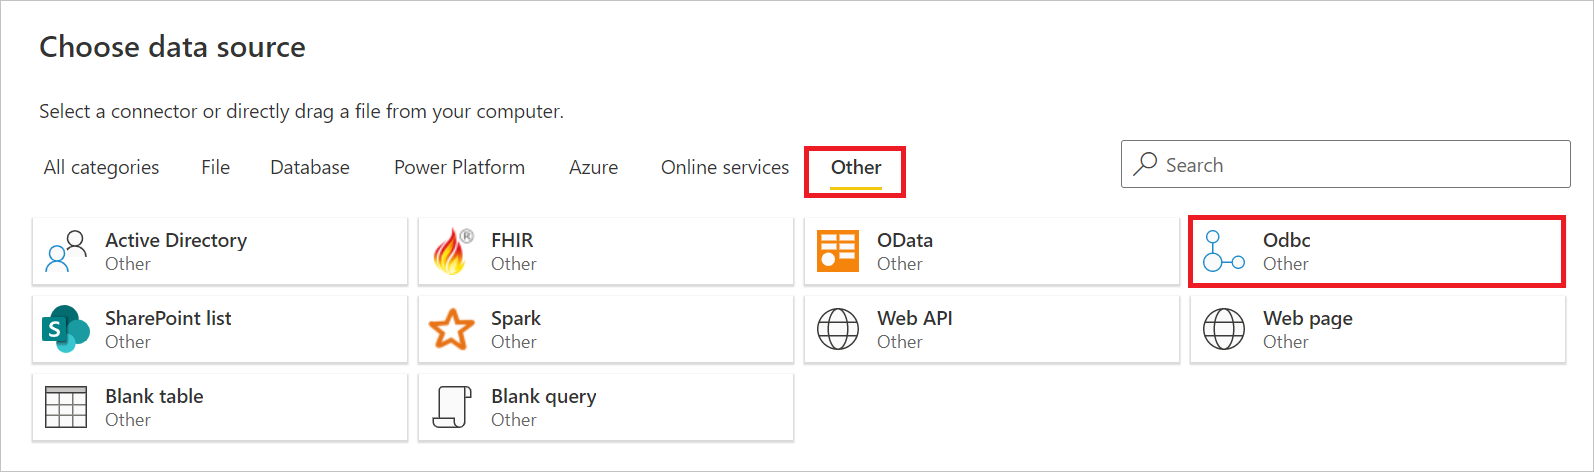
Task: Click the Active Directory people icon
Action: pyautogui.click(x=66, y=251)
